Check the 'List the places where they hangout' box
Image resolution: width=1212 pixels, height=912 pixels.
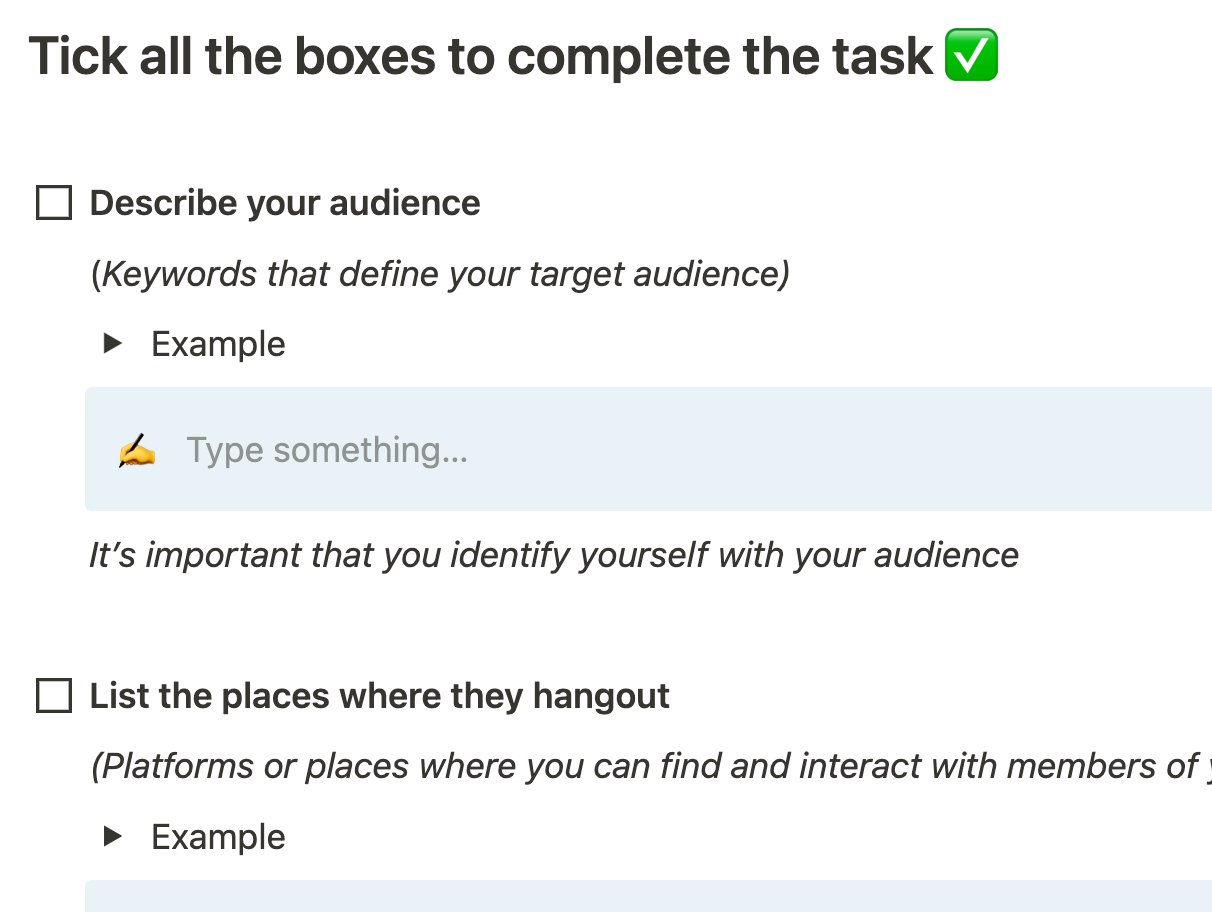[54, 696]
